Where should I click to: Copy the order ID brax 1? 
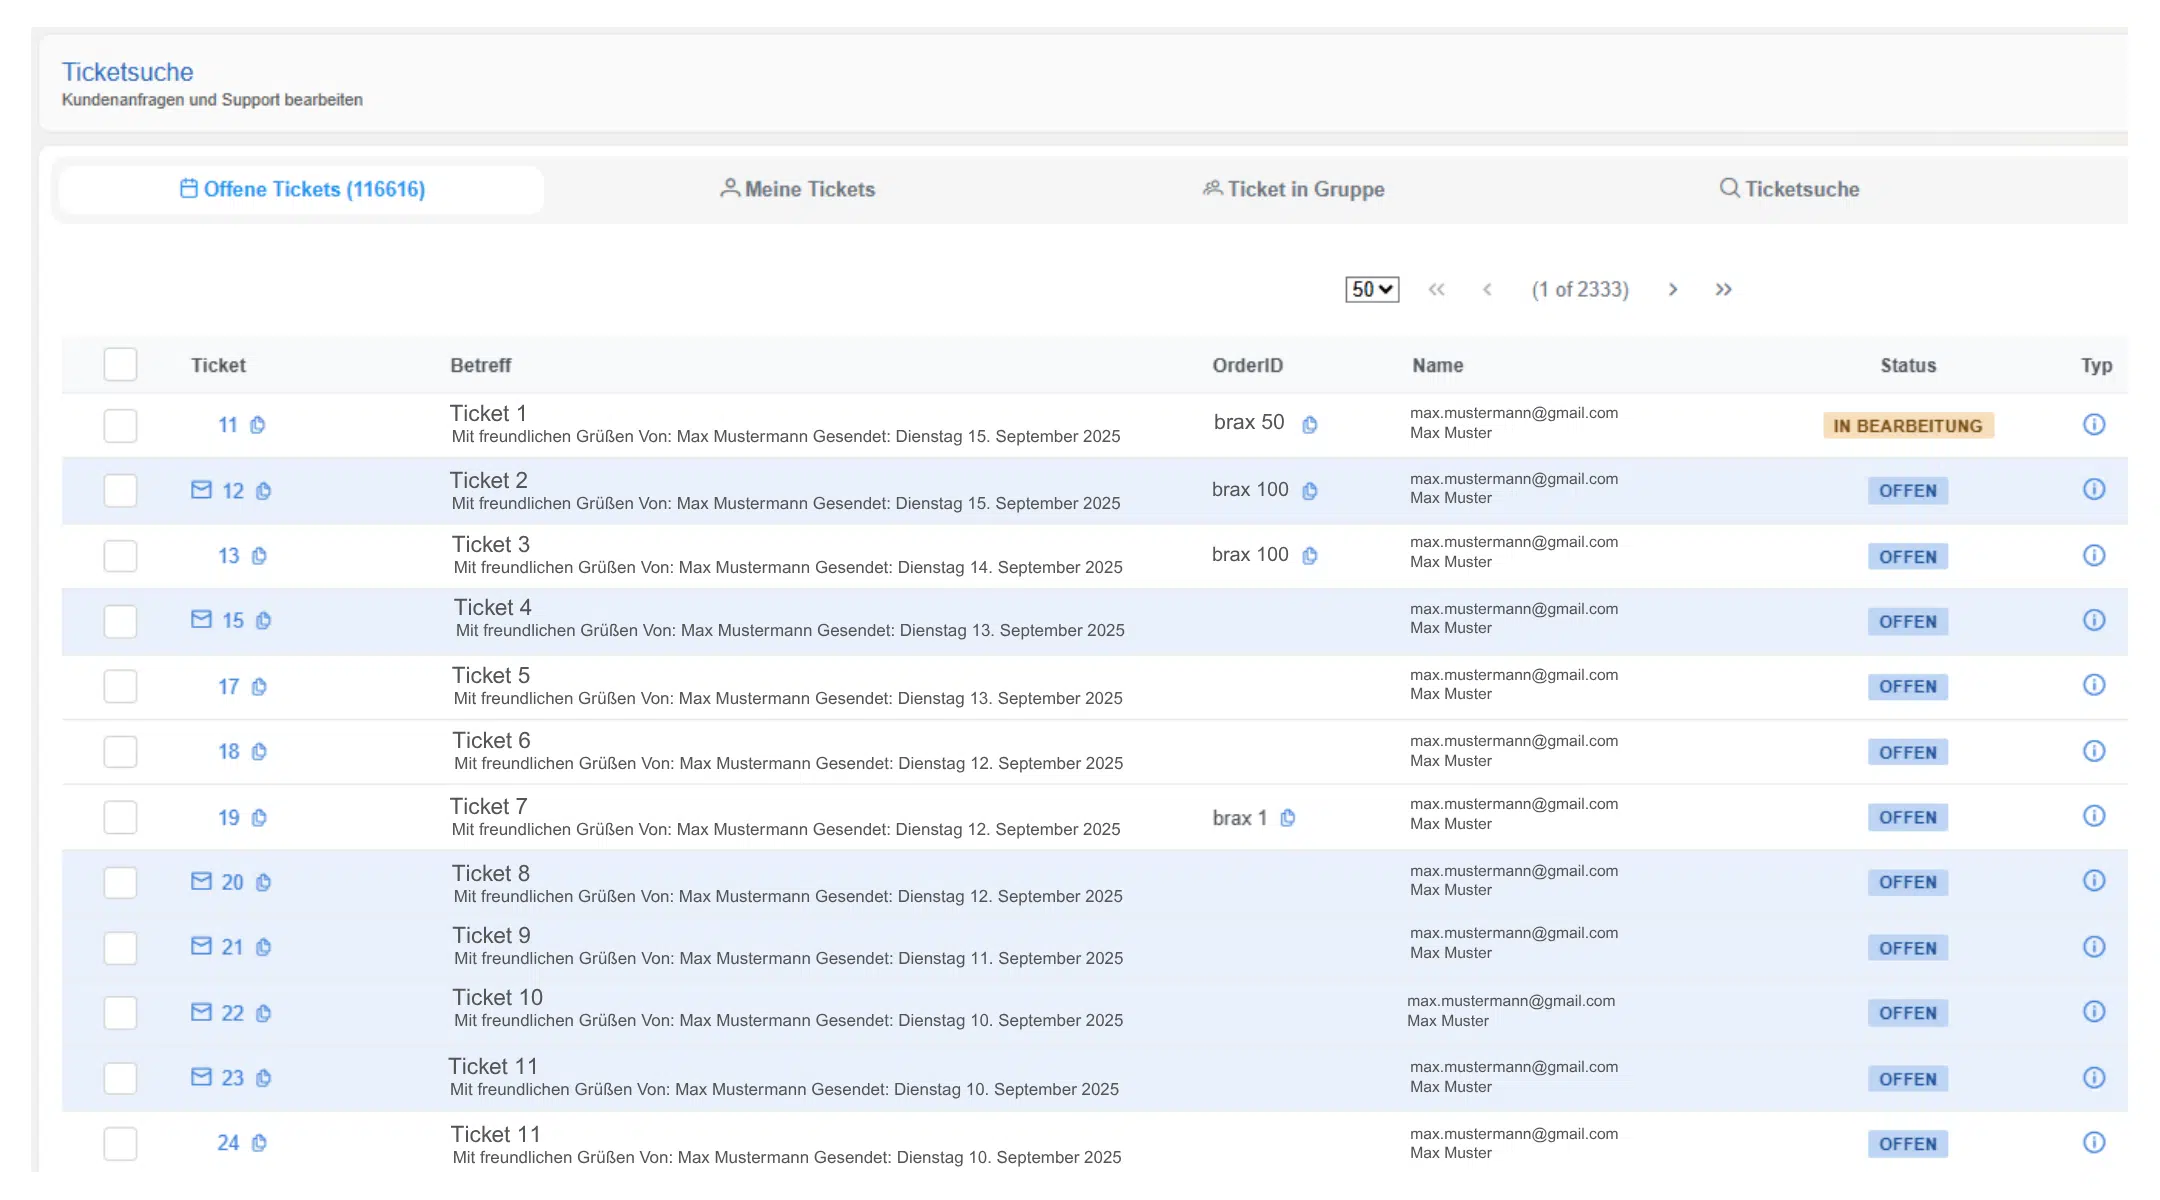[1288, 818]
